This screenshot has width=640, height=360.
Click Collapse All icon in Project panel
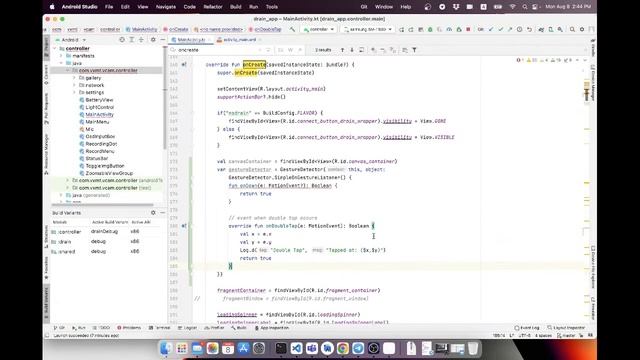(x=141, y=40)
